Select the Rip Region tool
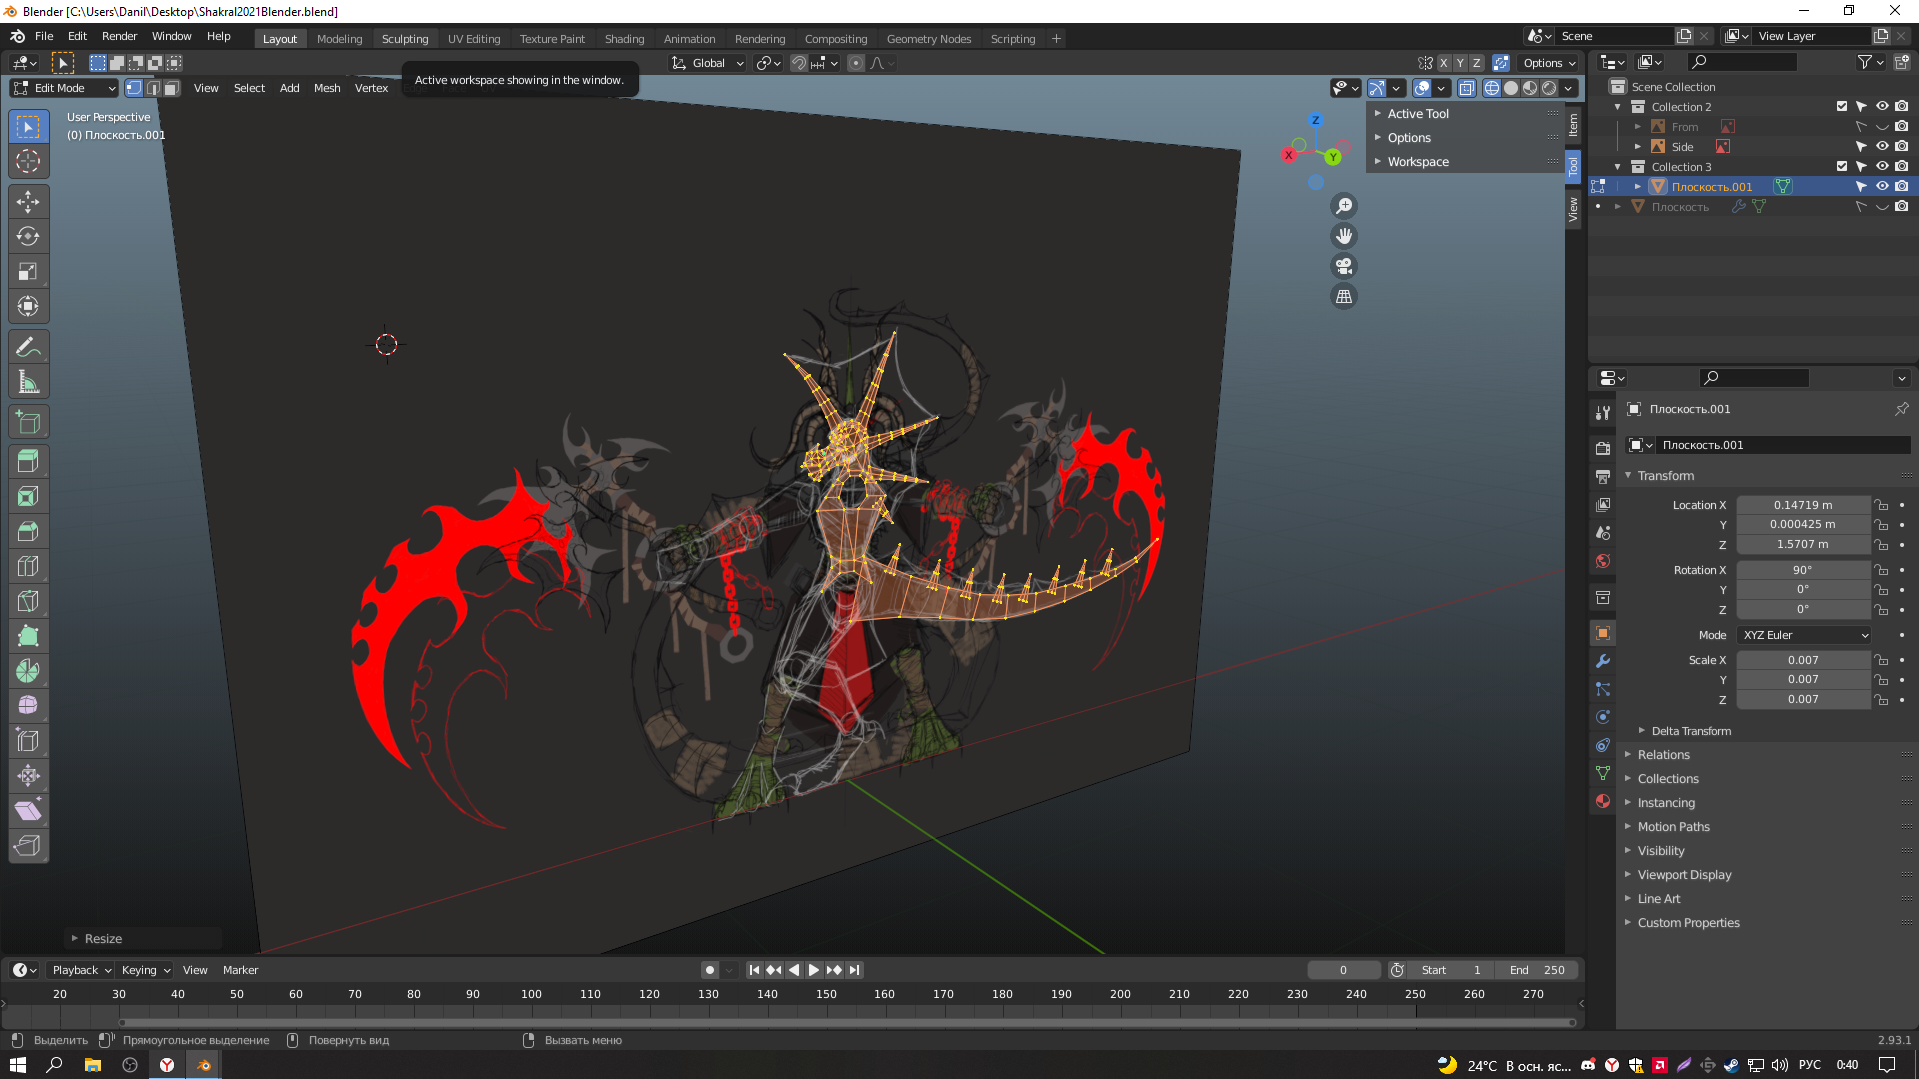The height and width of the screenshot is (1079, 1919). pos(28,846)
